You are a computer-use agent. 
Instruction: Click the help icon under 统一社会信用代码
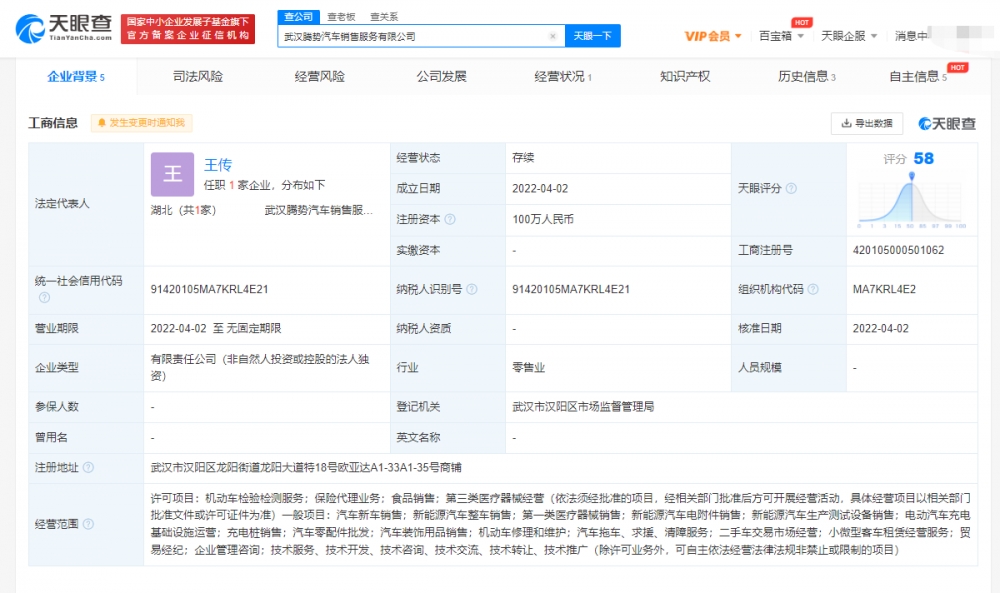click(44, 297)
